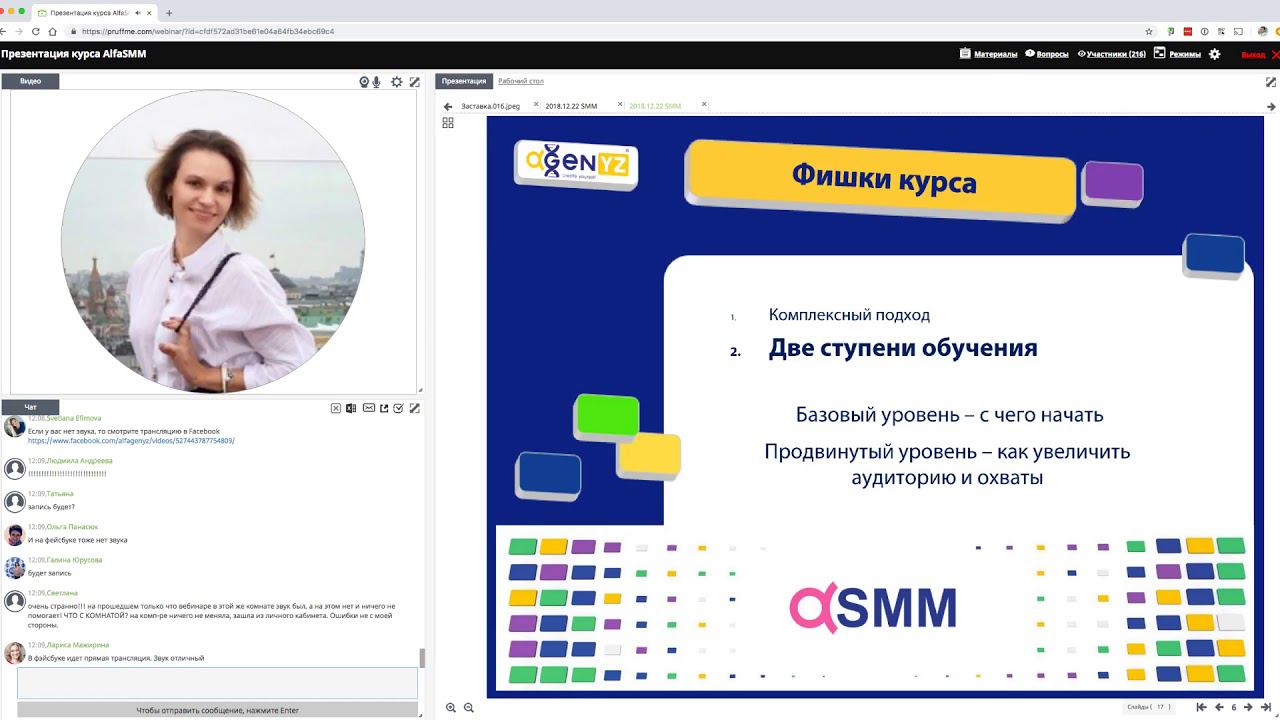Image resolution: width=1280 pixels, height=720 pixels.
Task: Switch to the Рабочий стол tab
Action: [521, 81]
